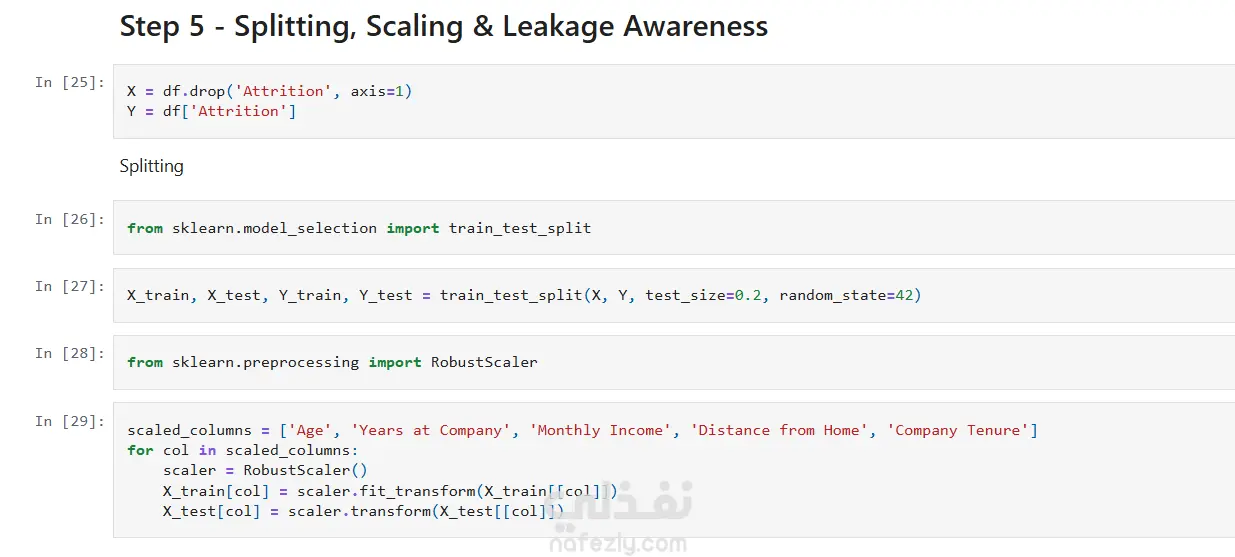
Task: Select the In [25] cell prompt
Action: coord(70,82)
